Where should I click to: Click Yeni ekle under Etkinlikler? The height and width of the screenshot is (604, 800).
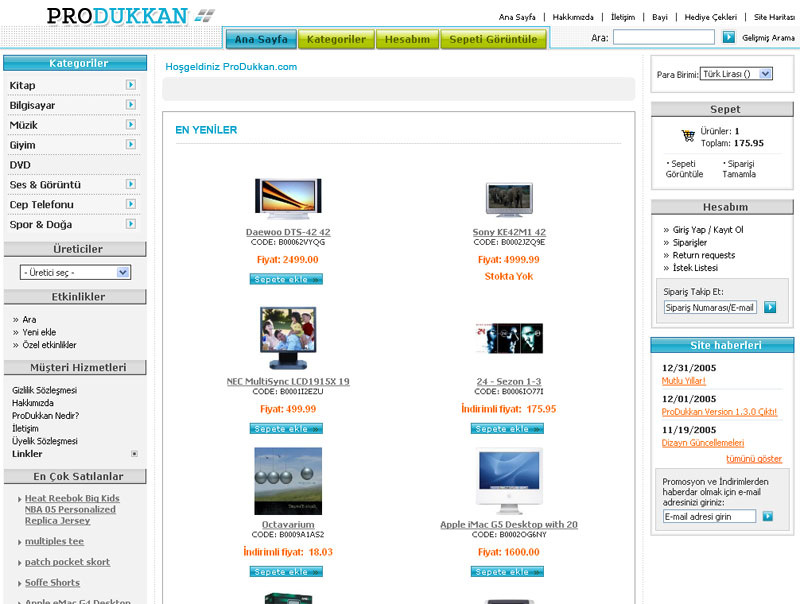39,332
